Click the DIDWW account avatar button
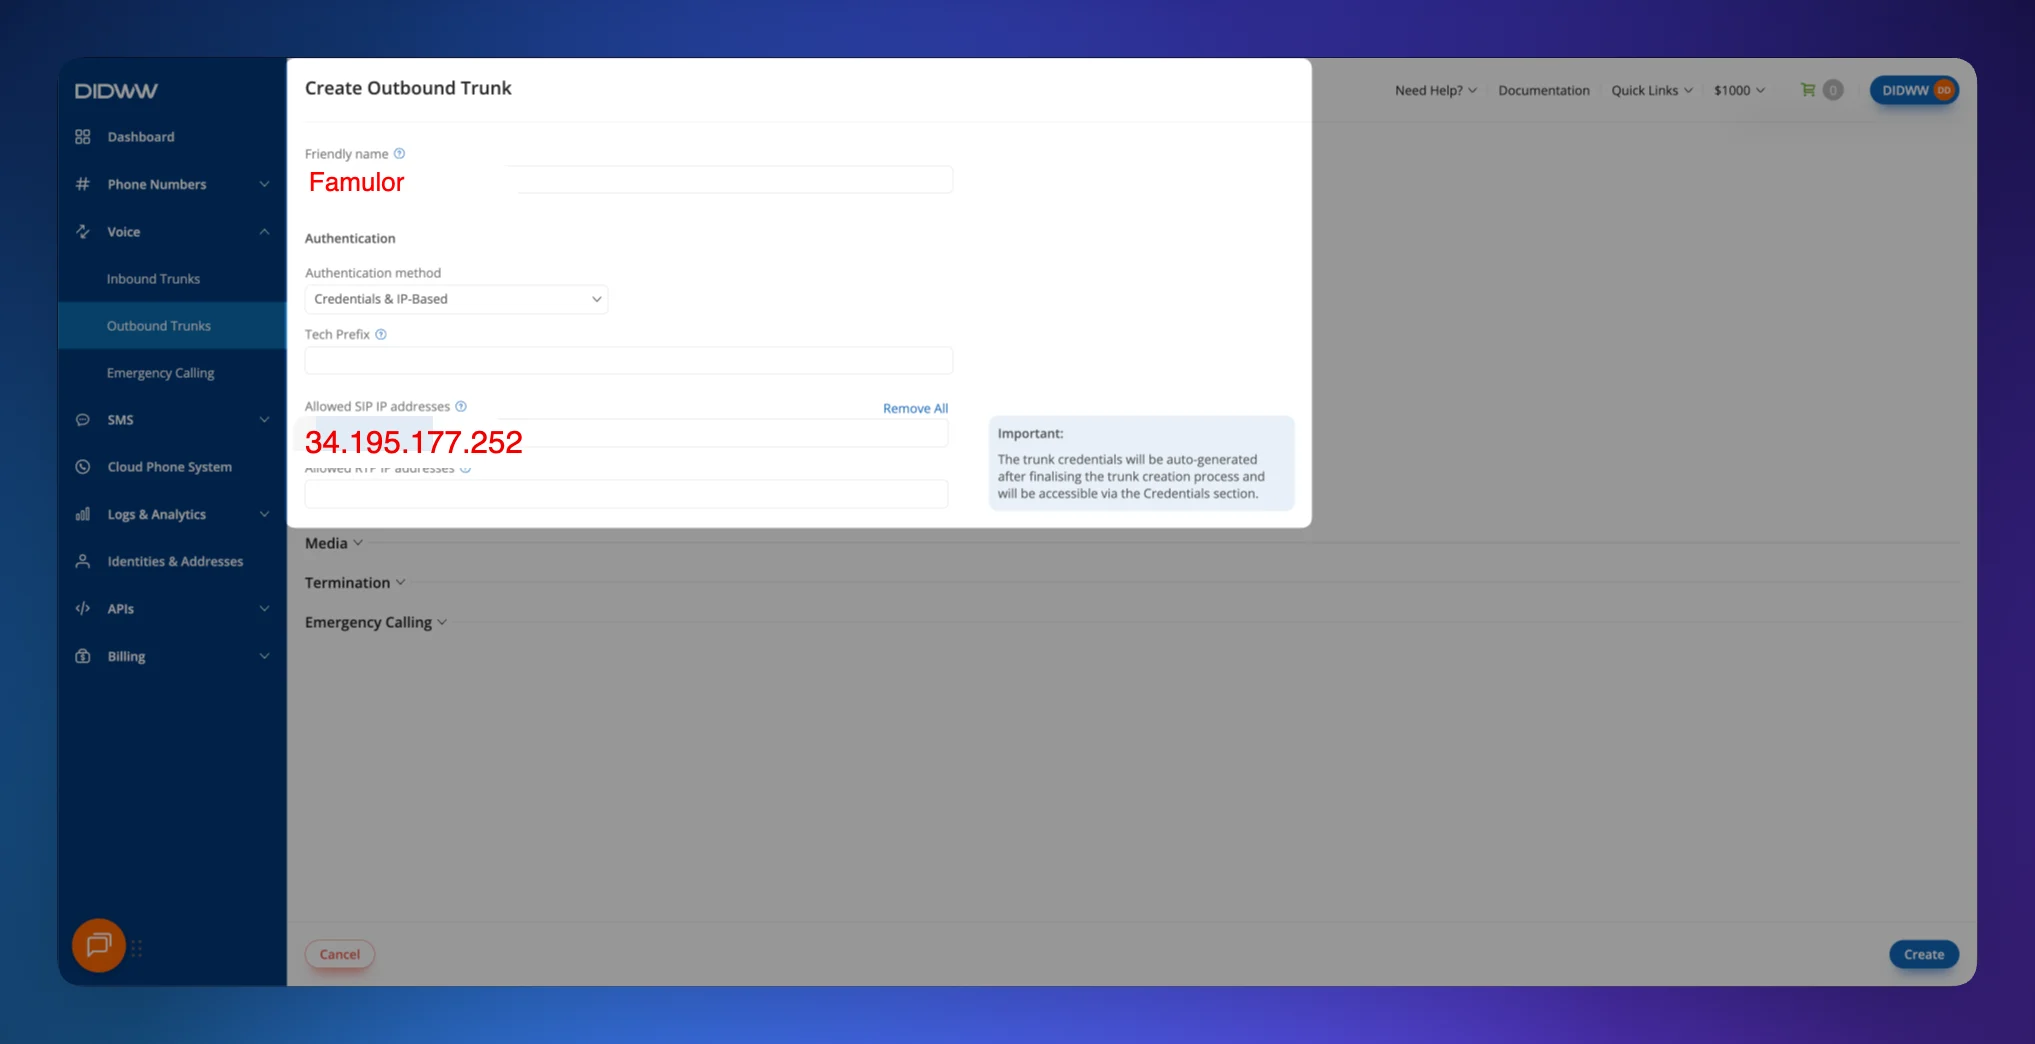This screenshot has height=1044, width=2035. tap(1914, 90)
